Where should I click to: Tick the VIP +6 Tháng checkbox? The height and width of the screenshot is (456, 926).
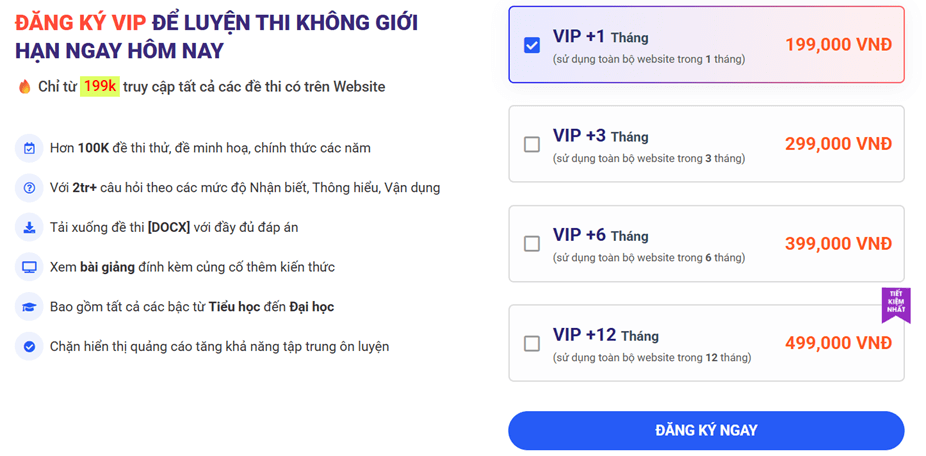click(x=532, y=243)
